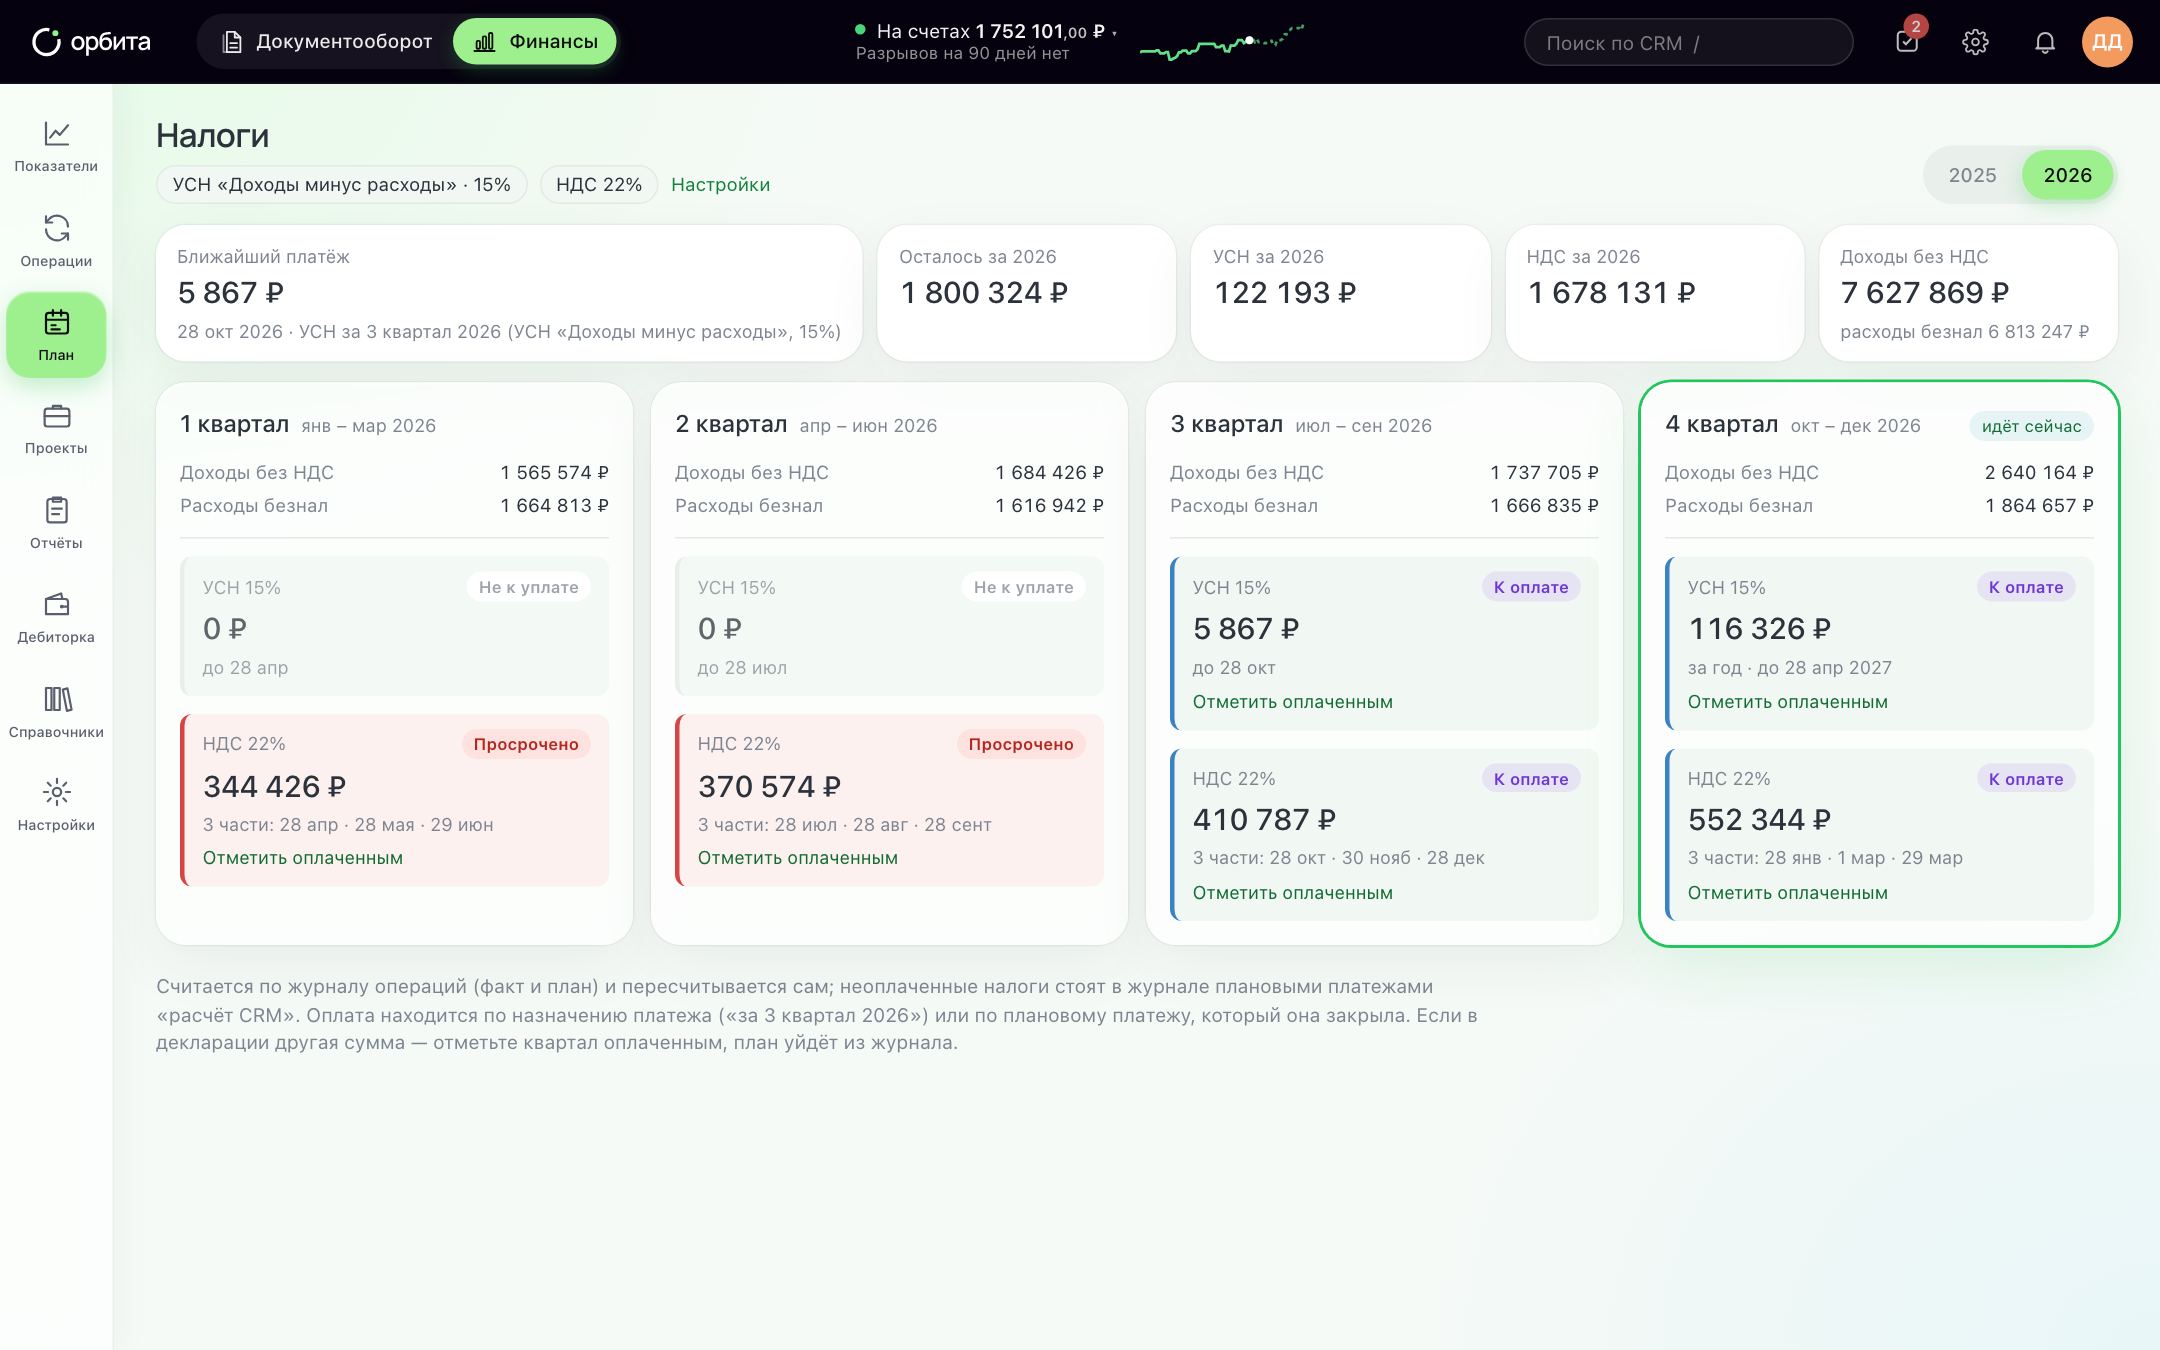Switch to the Финансы tab
This screenshot has width=2160, height=1350.
tap(535, 42)
